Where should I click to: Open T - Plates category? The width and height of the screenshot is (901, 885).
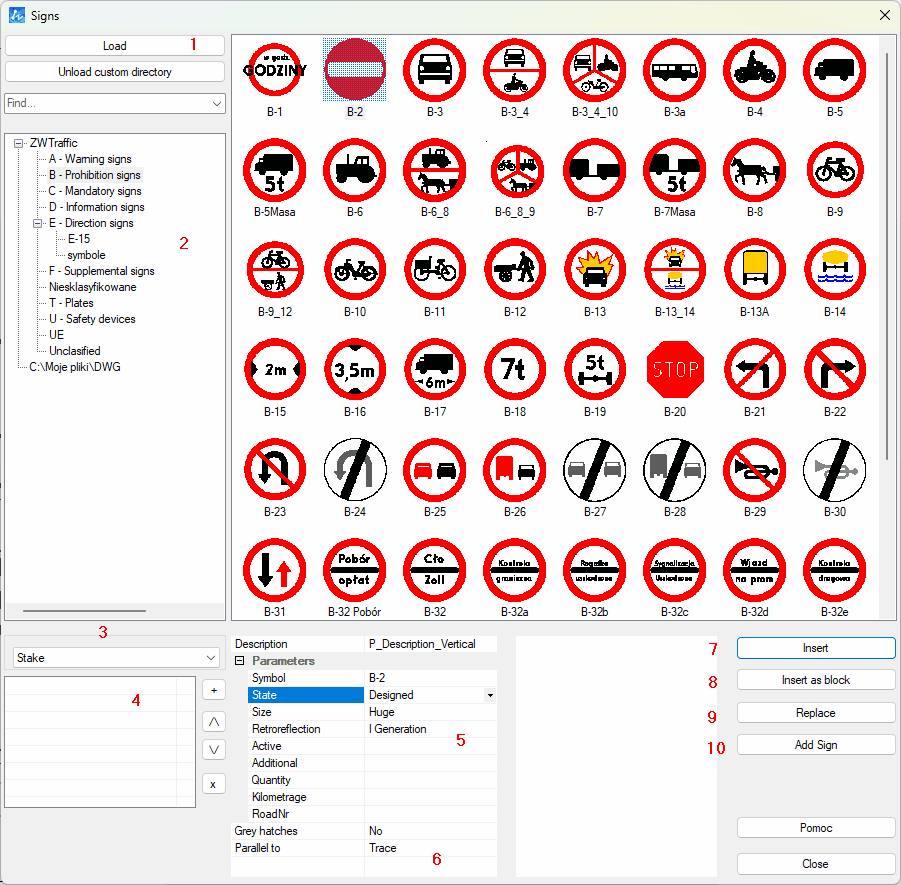pos(71,303)
